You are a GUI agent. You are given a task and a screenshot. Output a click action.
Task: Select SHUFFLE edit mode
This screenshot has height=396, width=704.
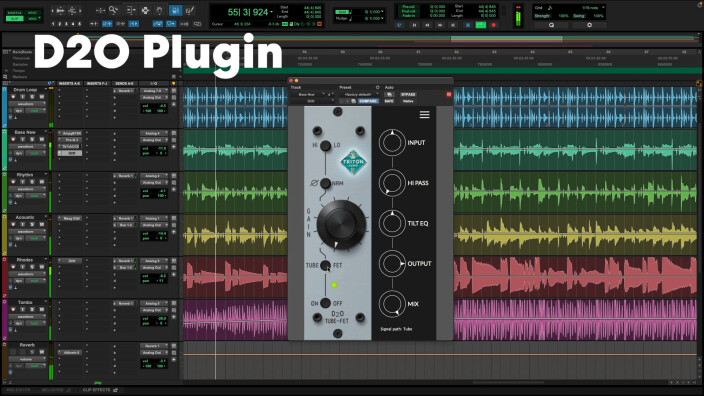point(14,13)
